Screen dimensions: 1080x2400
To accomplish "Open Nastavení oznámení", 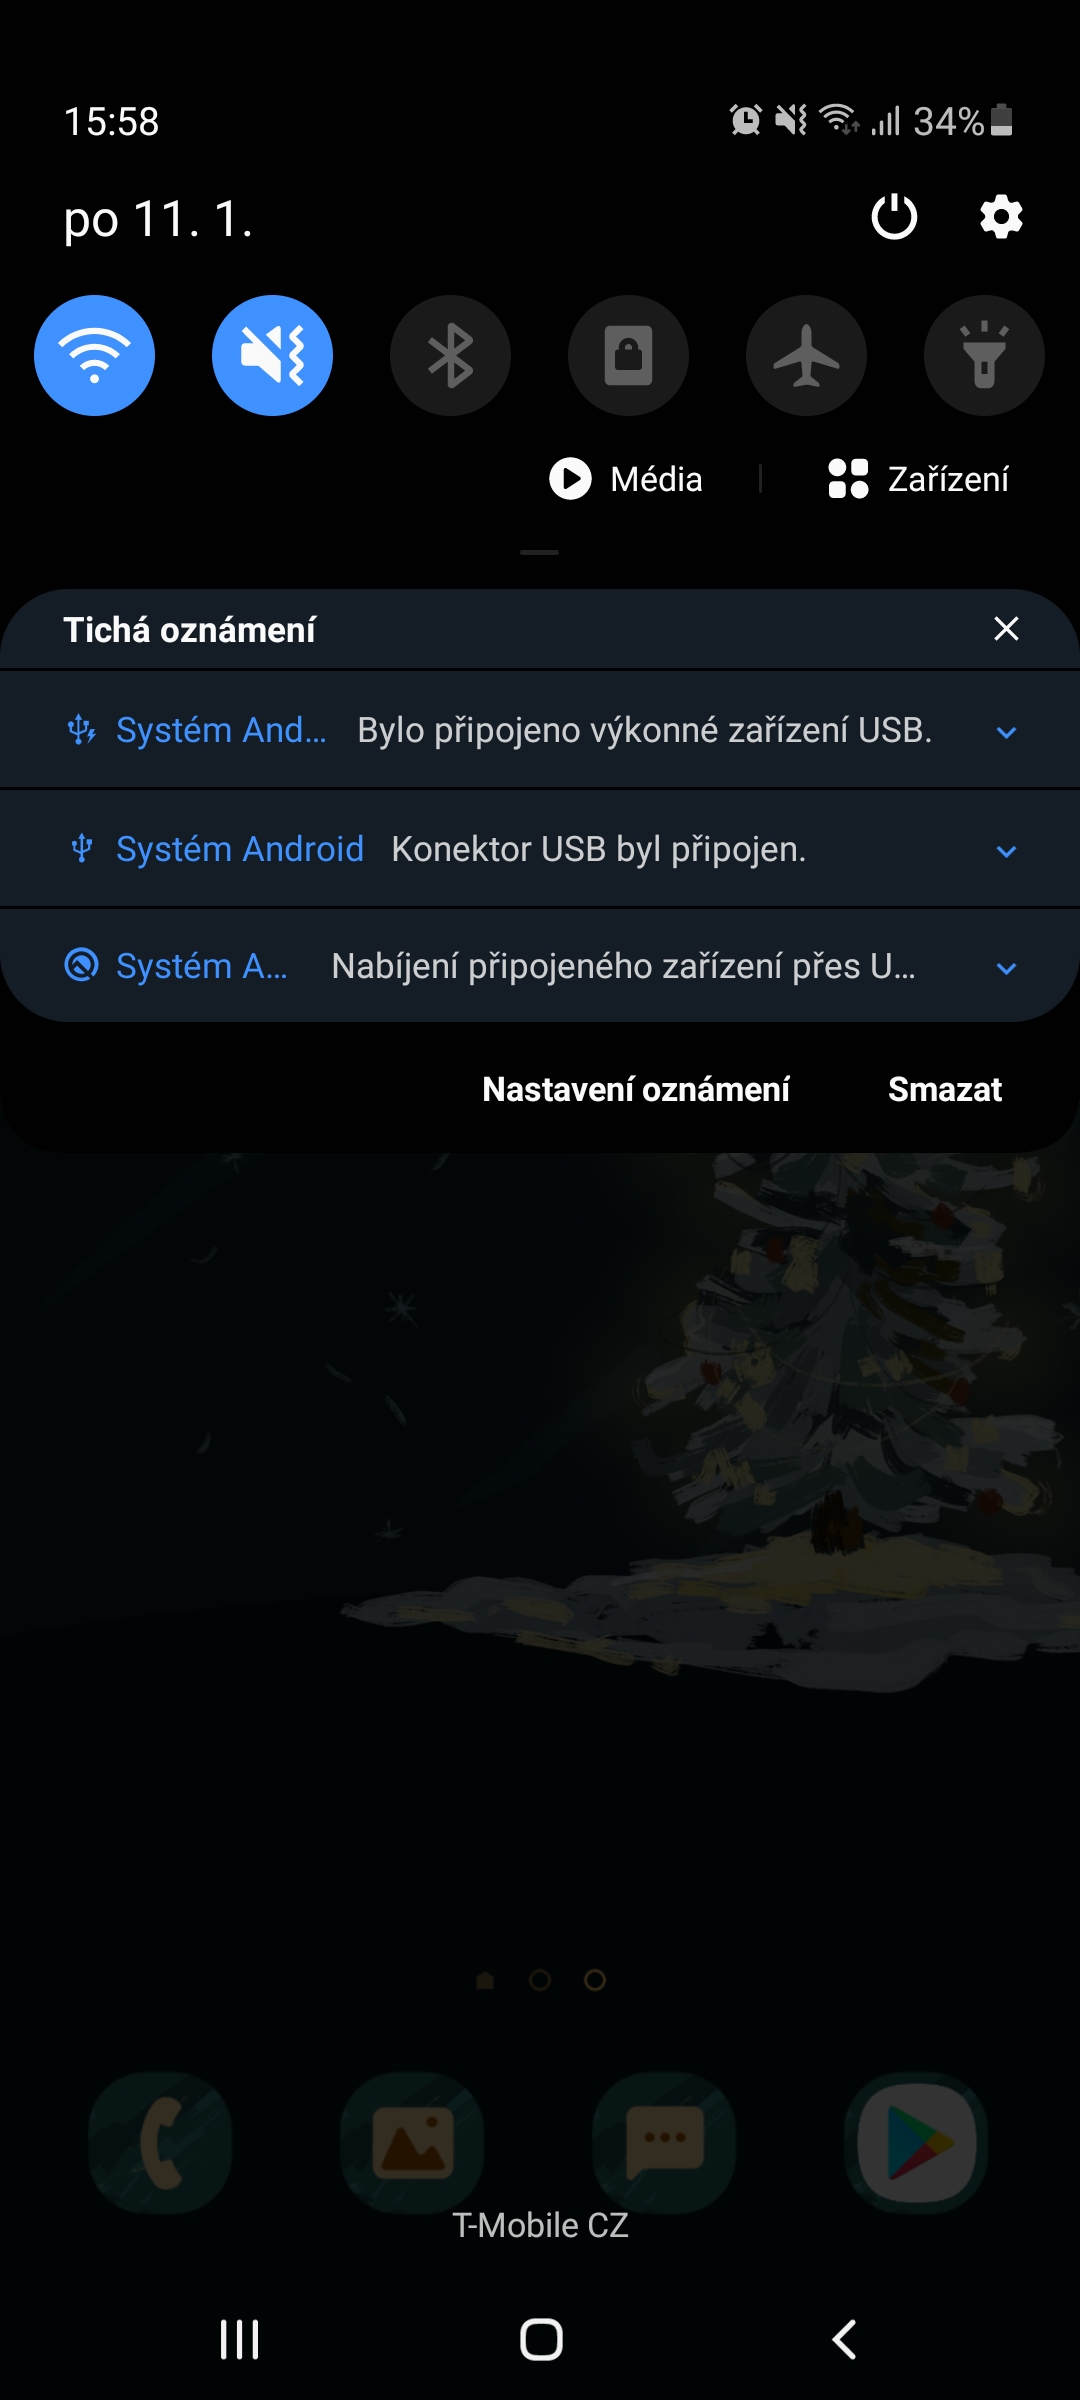I will (x=636, y=1089).
